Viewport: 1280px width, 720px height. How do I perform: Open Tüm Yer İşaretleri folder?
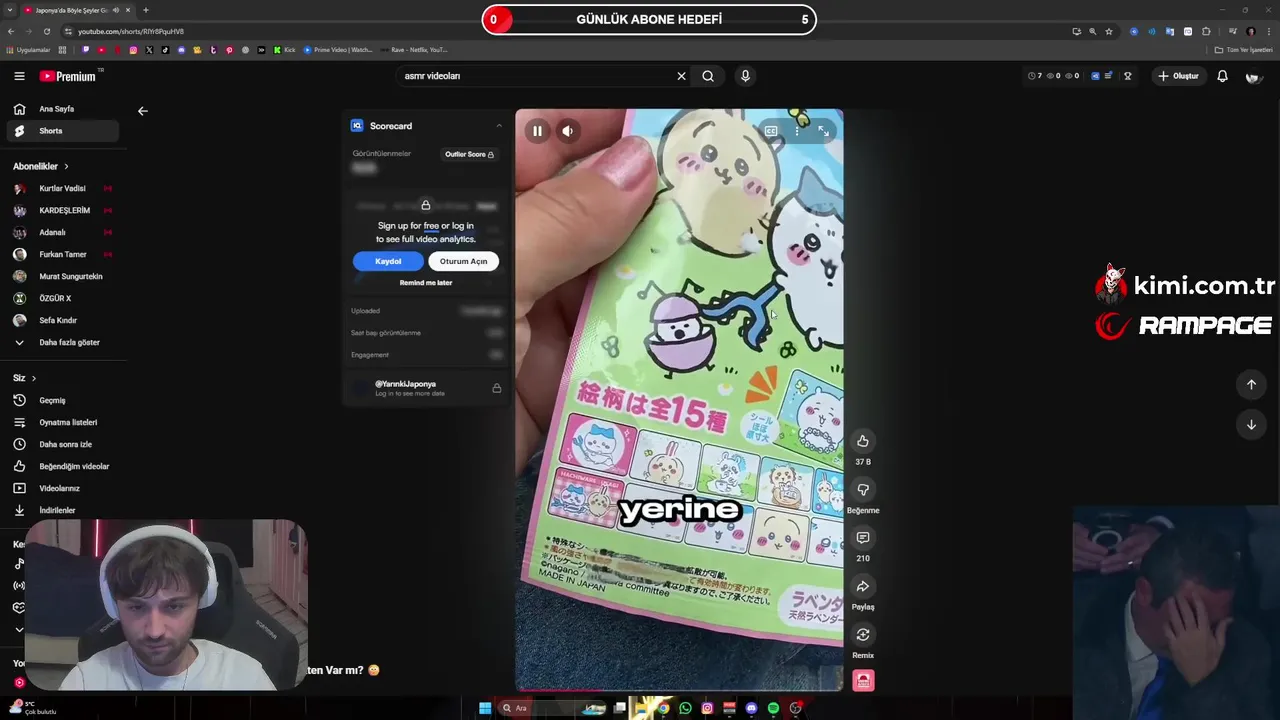click(x=1244, y=49)
